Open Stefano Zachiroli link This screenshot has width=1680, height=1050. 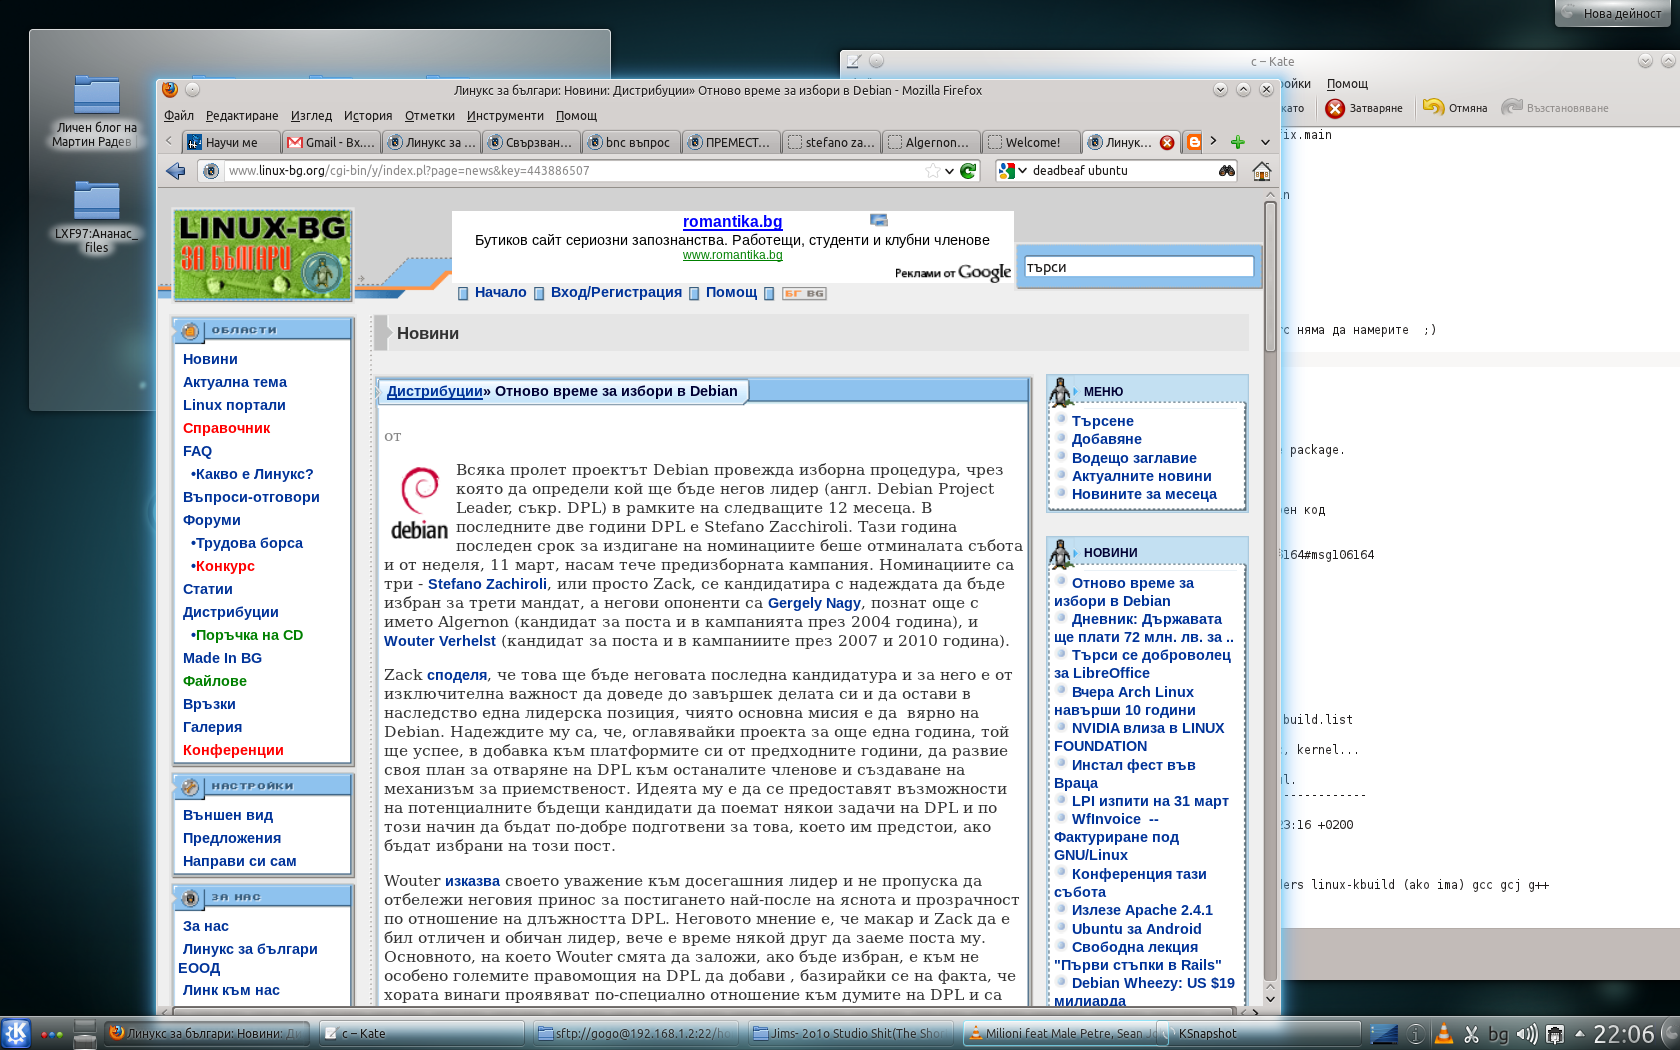pos(487,584)
